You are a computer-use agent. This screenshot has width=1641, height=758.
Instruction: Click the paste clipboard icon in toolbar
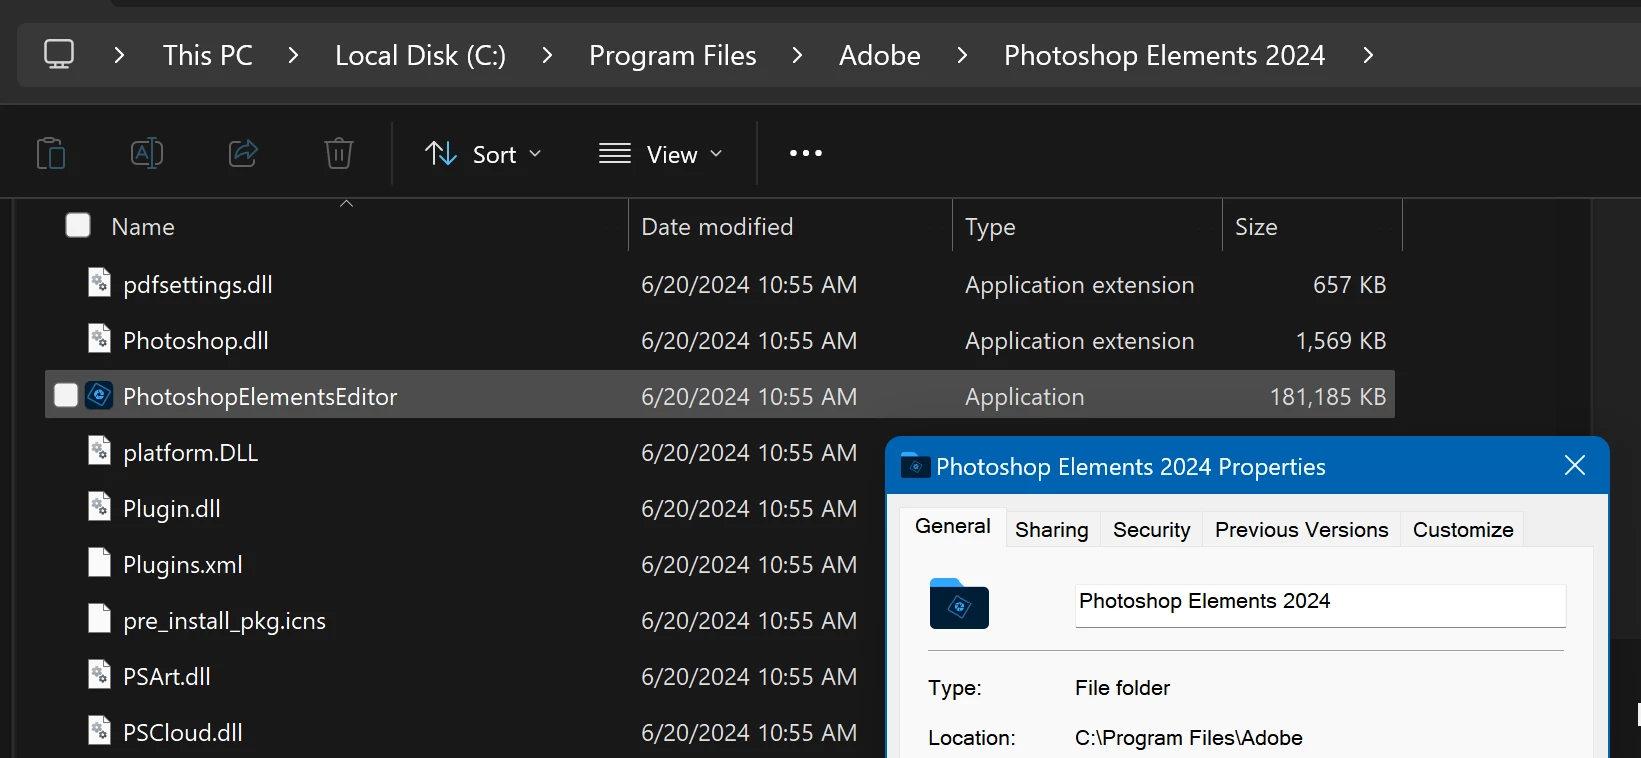tap(51, 154)
